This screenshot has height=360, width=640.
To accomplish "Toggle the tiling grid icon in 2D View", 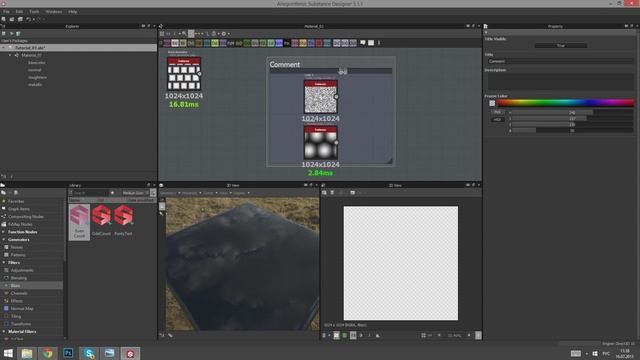I will [x=424, y=336].
